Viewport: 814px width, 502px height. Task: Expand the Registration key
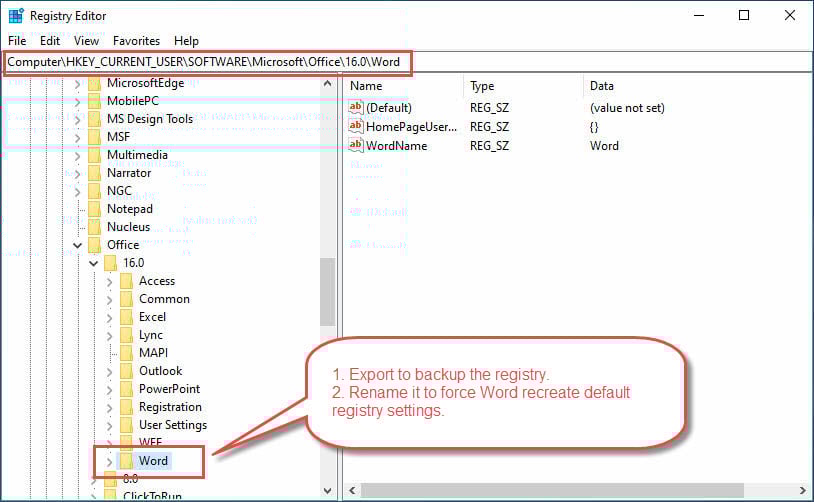110,408
